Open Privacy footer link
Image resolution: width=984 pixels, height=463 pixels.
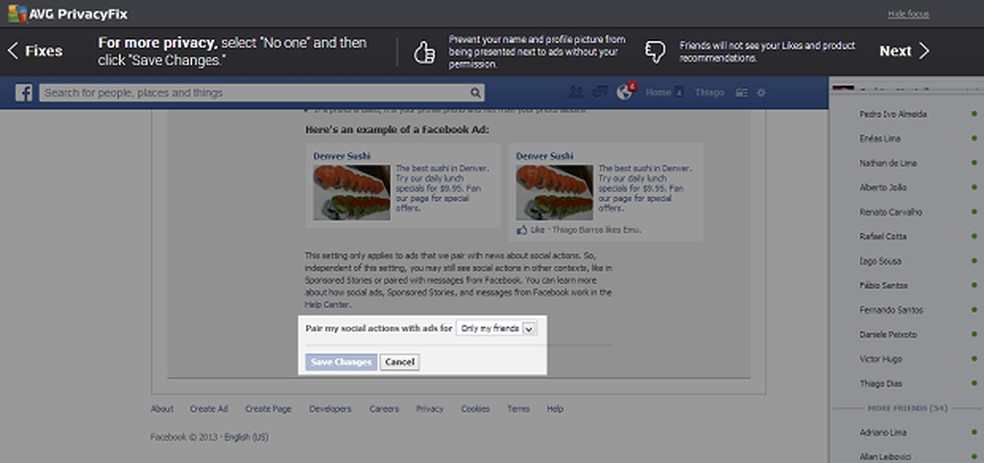[430, 408]
